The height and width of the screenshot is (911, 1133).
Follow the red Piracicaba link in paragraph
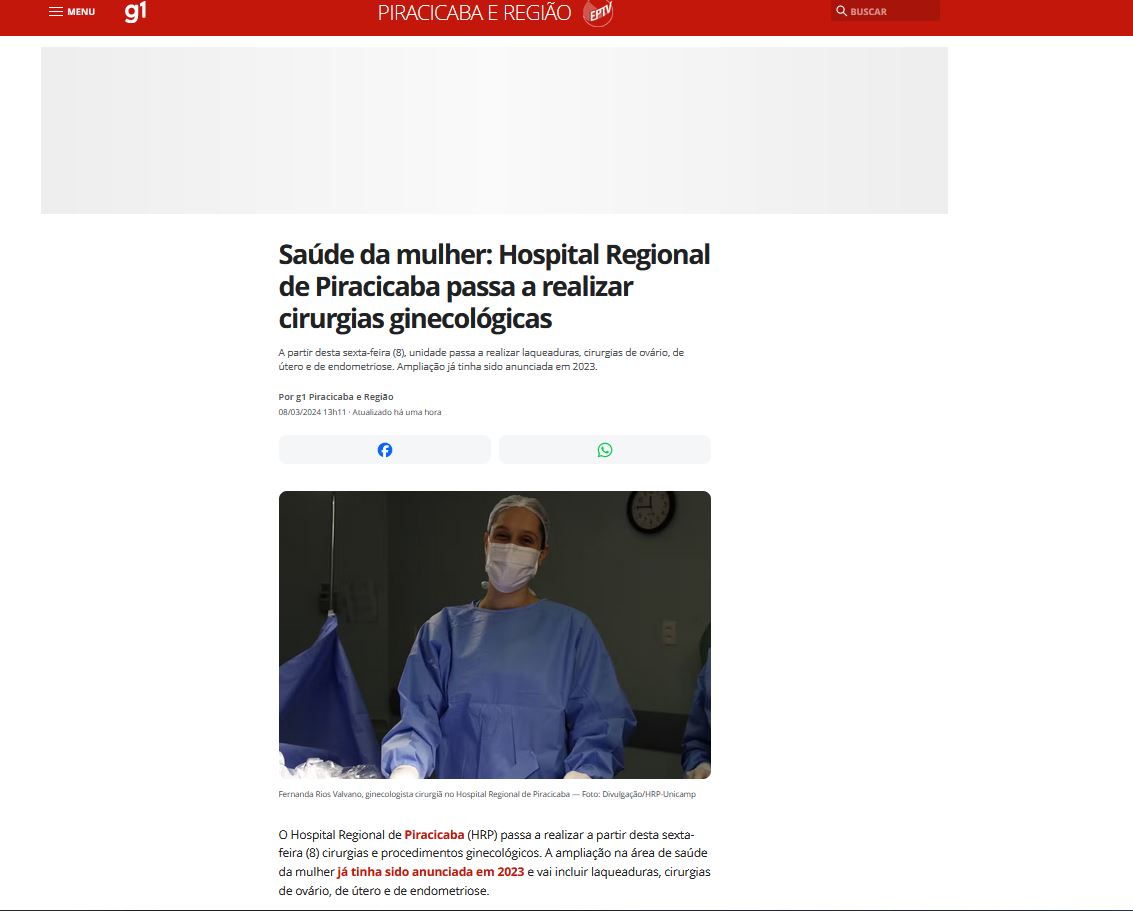tap(434, 834)
